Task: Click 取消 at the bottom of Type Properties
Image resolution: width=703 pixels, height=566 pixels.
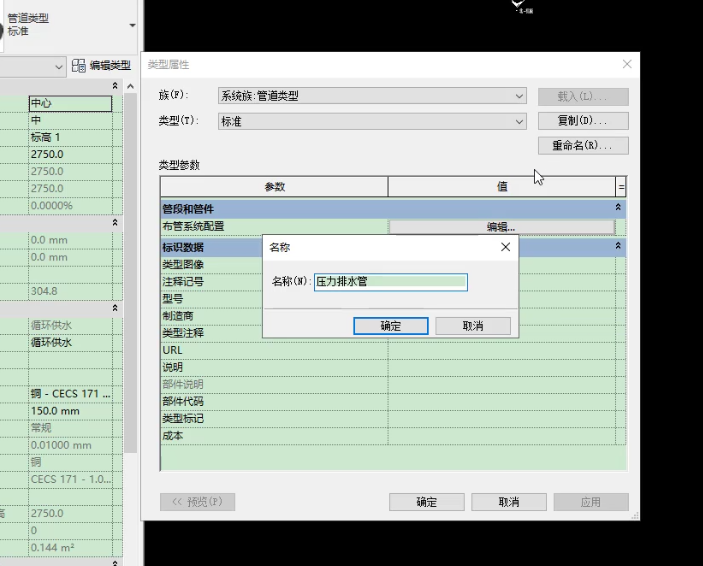Action: pos(508,502)
